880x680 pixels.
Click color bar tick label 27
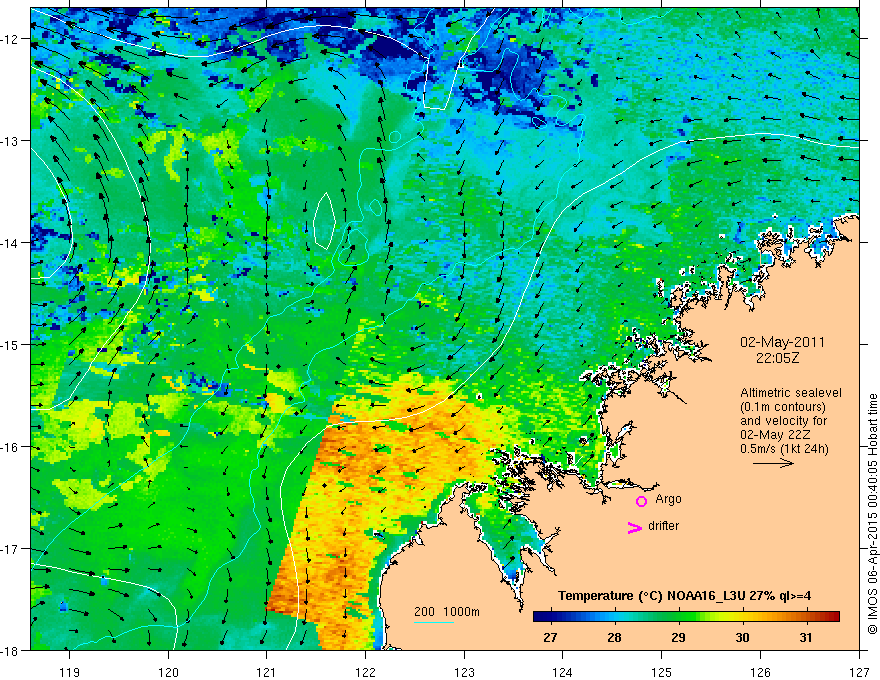coord(551,637)
